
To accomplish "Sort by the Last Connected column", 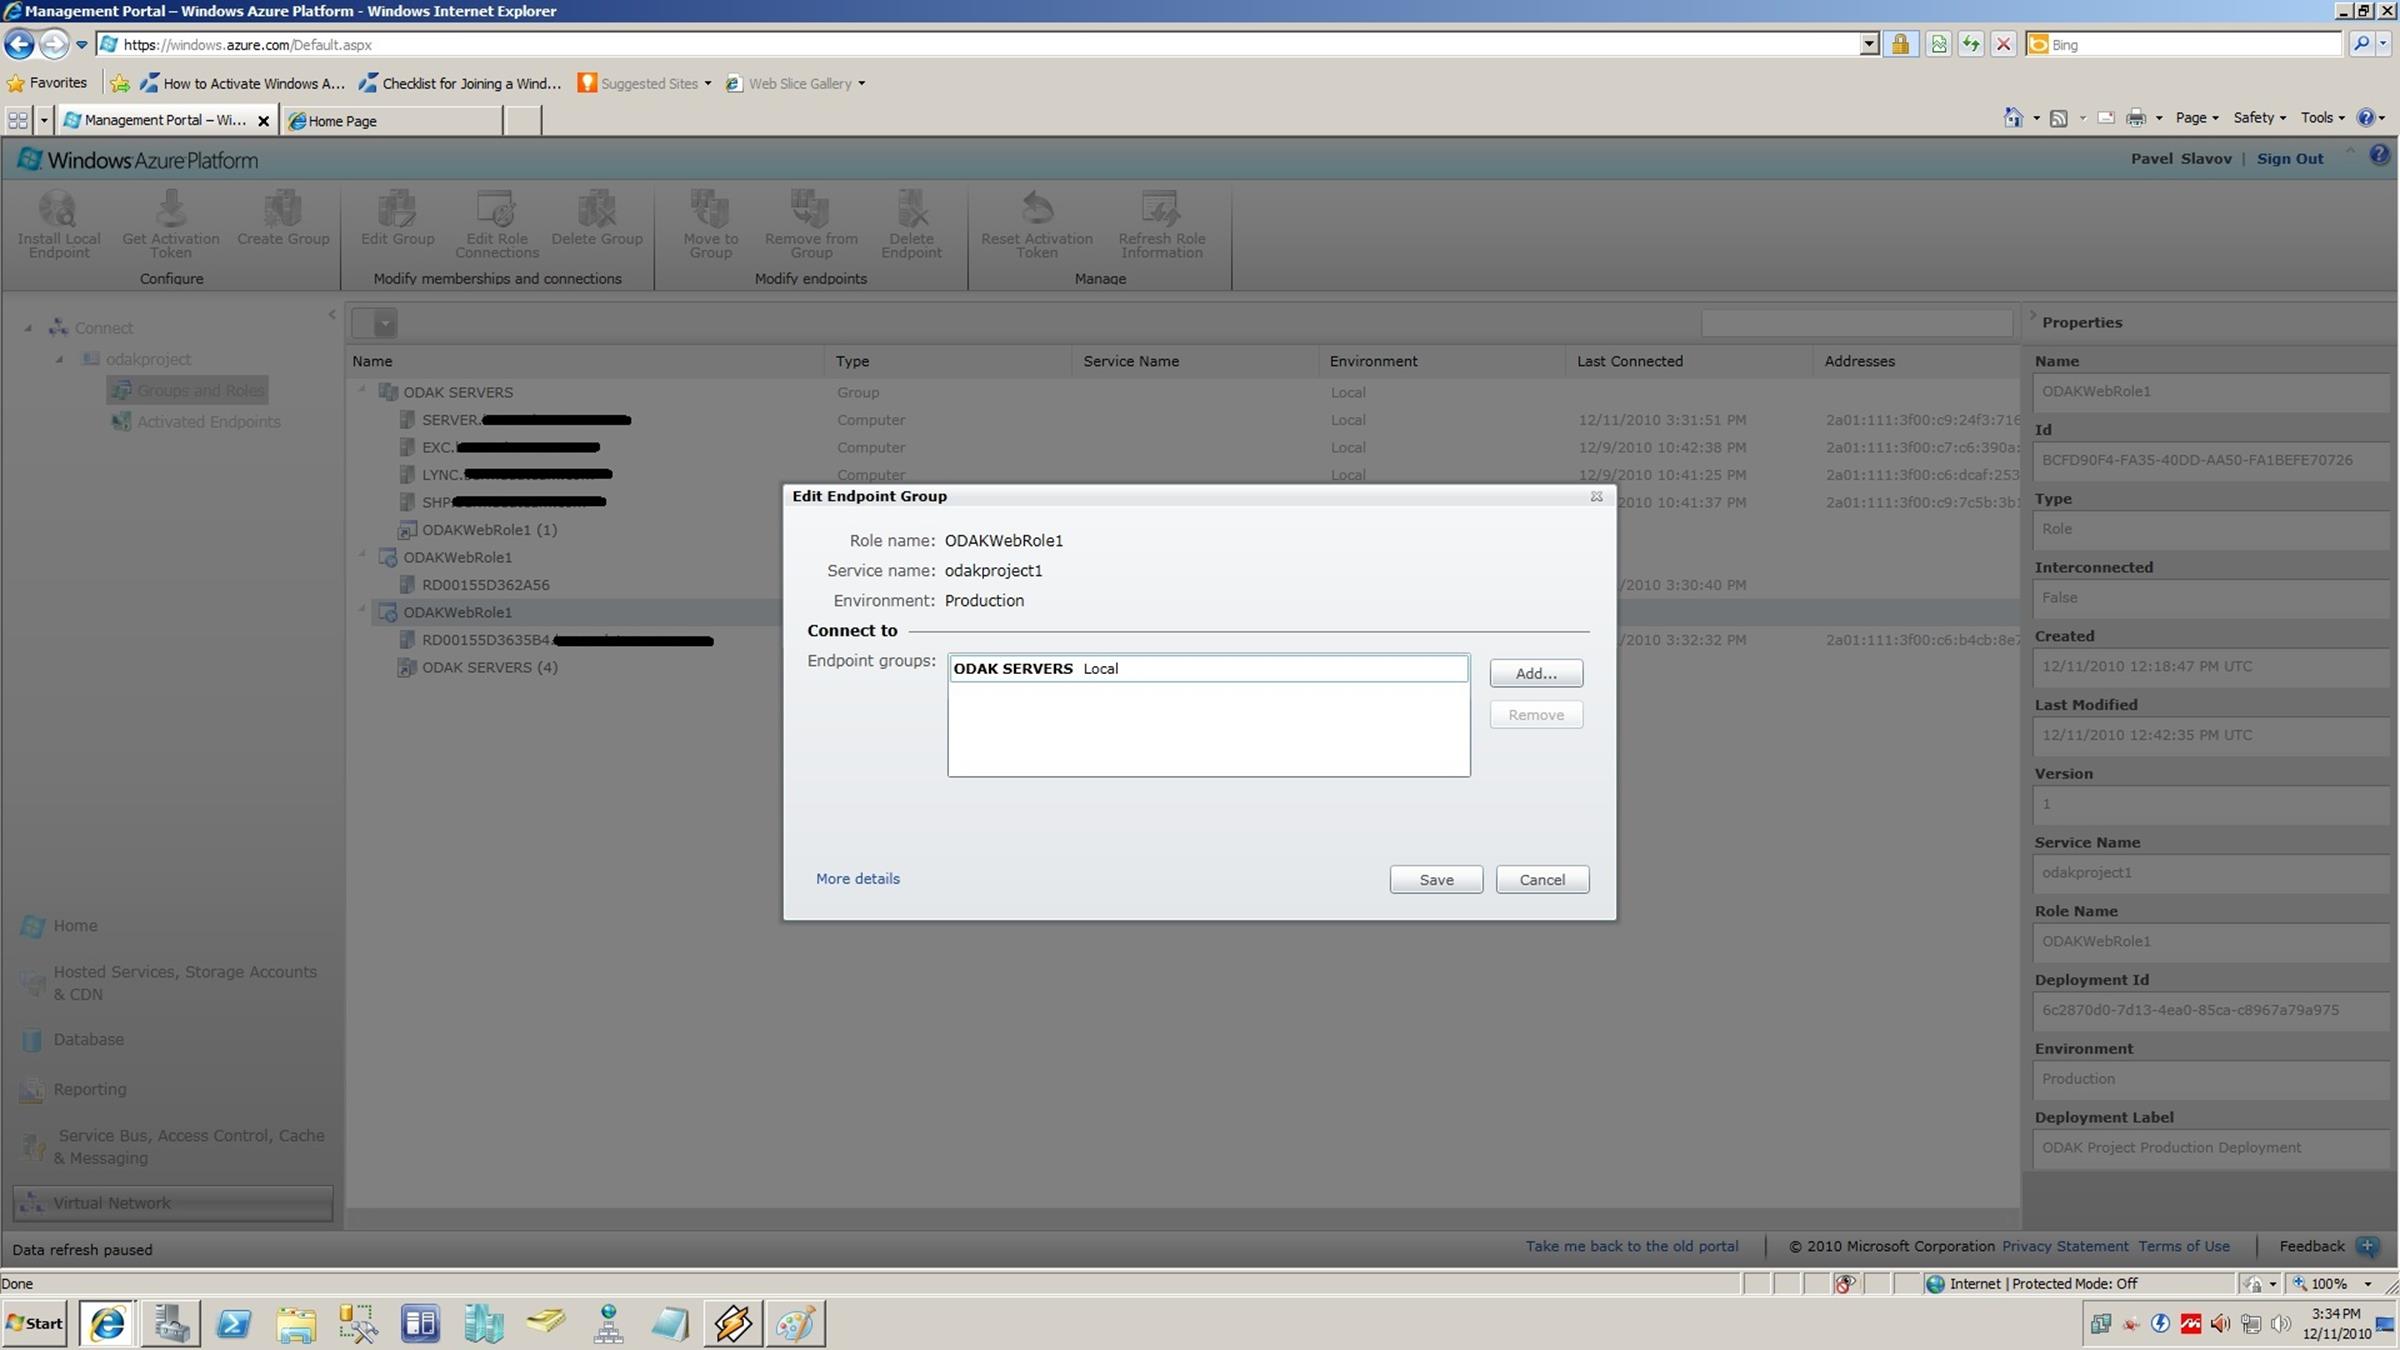I will coord(1629,361).
